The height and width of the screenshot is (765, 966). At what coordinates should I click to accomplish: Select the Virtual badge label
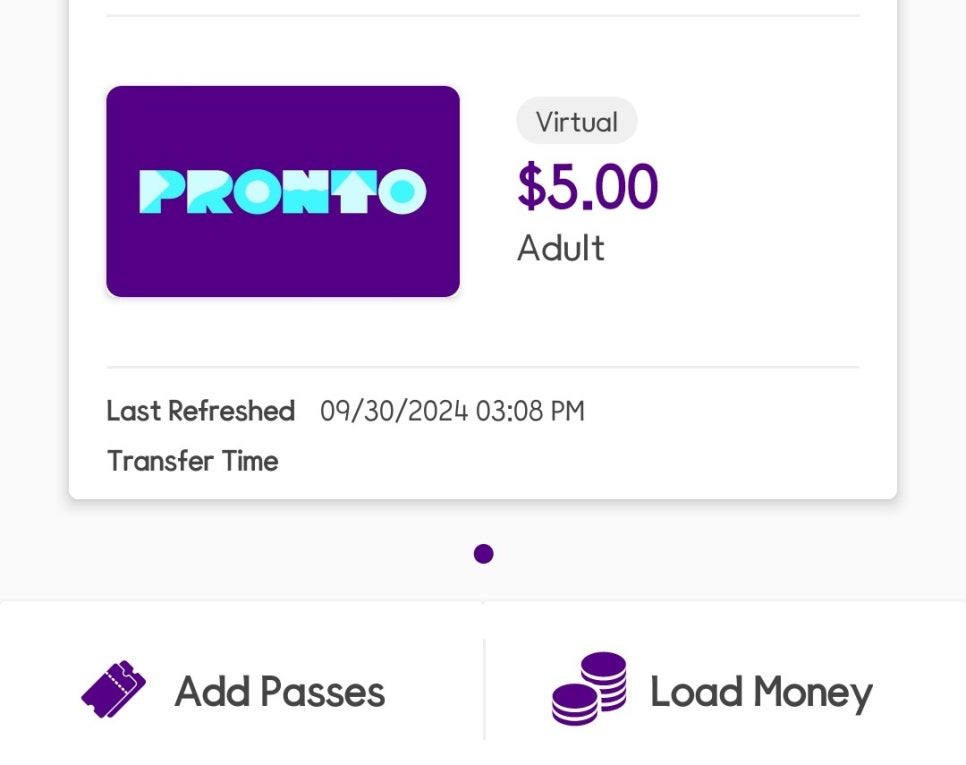[577, 121]
